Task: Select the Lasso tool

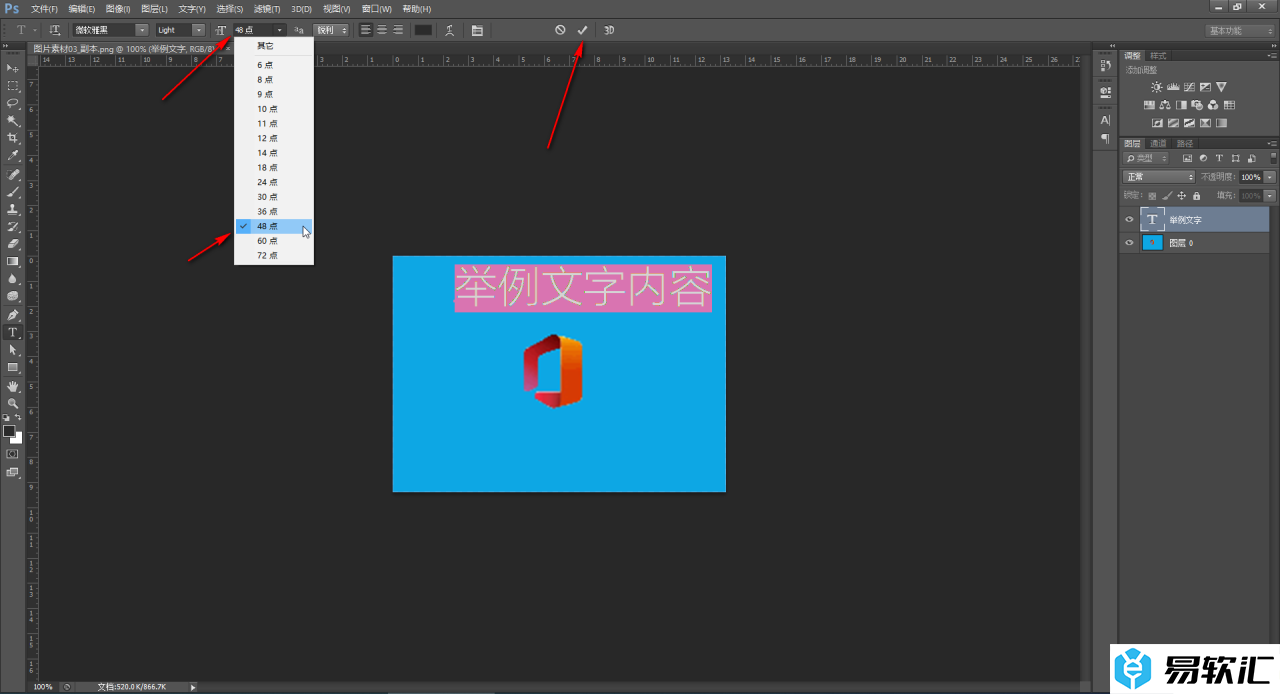Action: pyautogui.click(x=13, y=103)
